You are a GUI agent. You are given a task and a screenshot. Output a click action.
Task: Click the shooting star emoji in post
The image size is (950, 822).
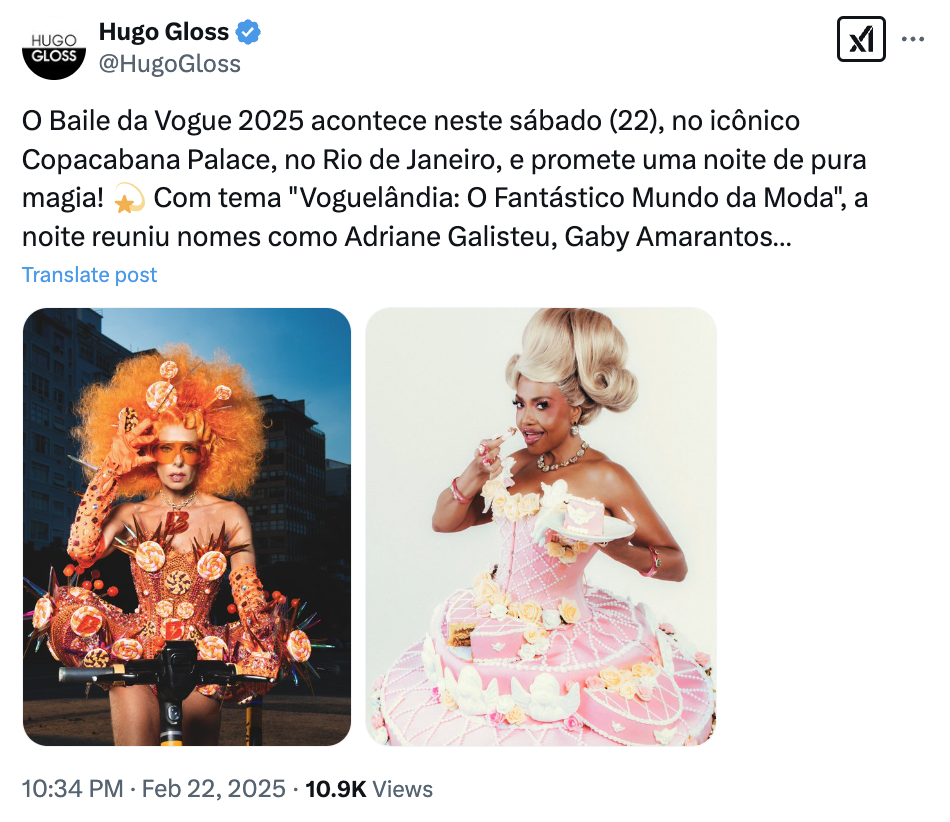click(129, 199)
